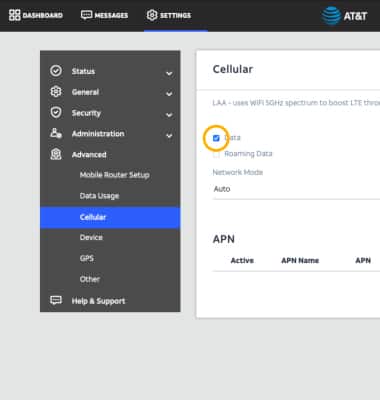Click the Settings gear icon in top bar
The width and height of the screenshot is (380, 400).
152,15
